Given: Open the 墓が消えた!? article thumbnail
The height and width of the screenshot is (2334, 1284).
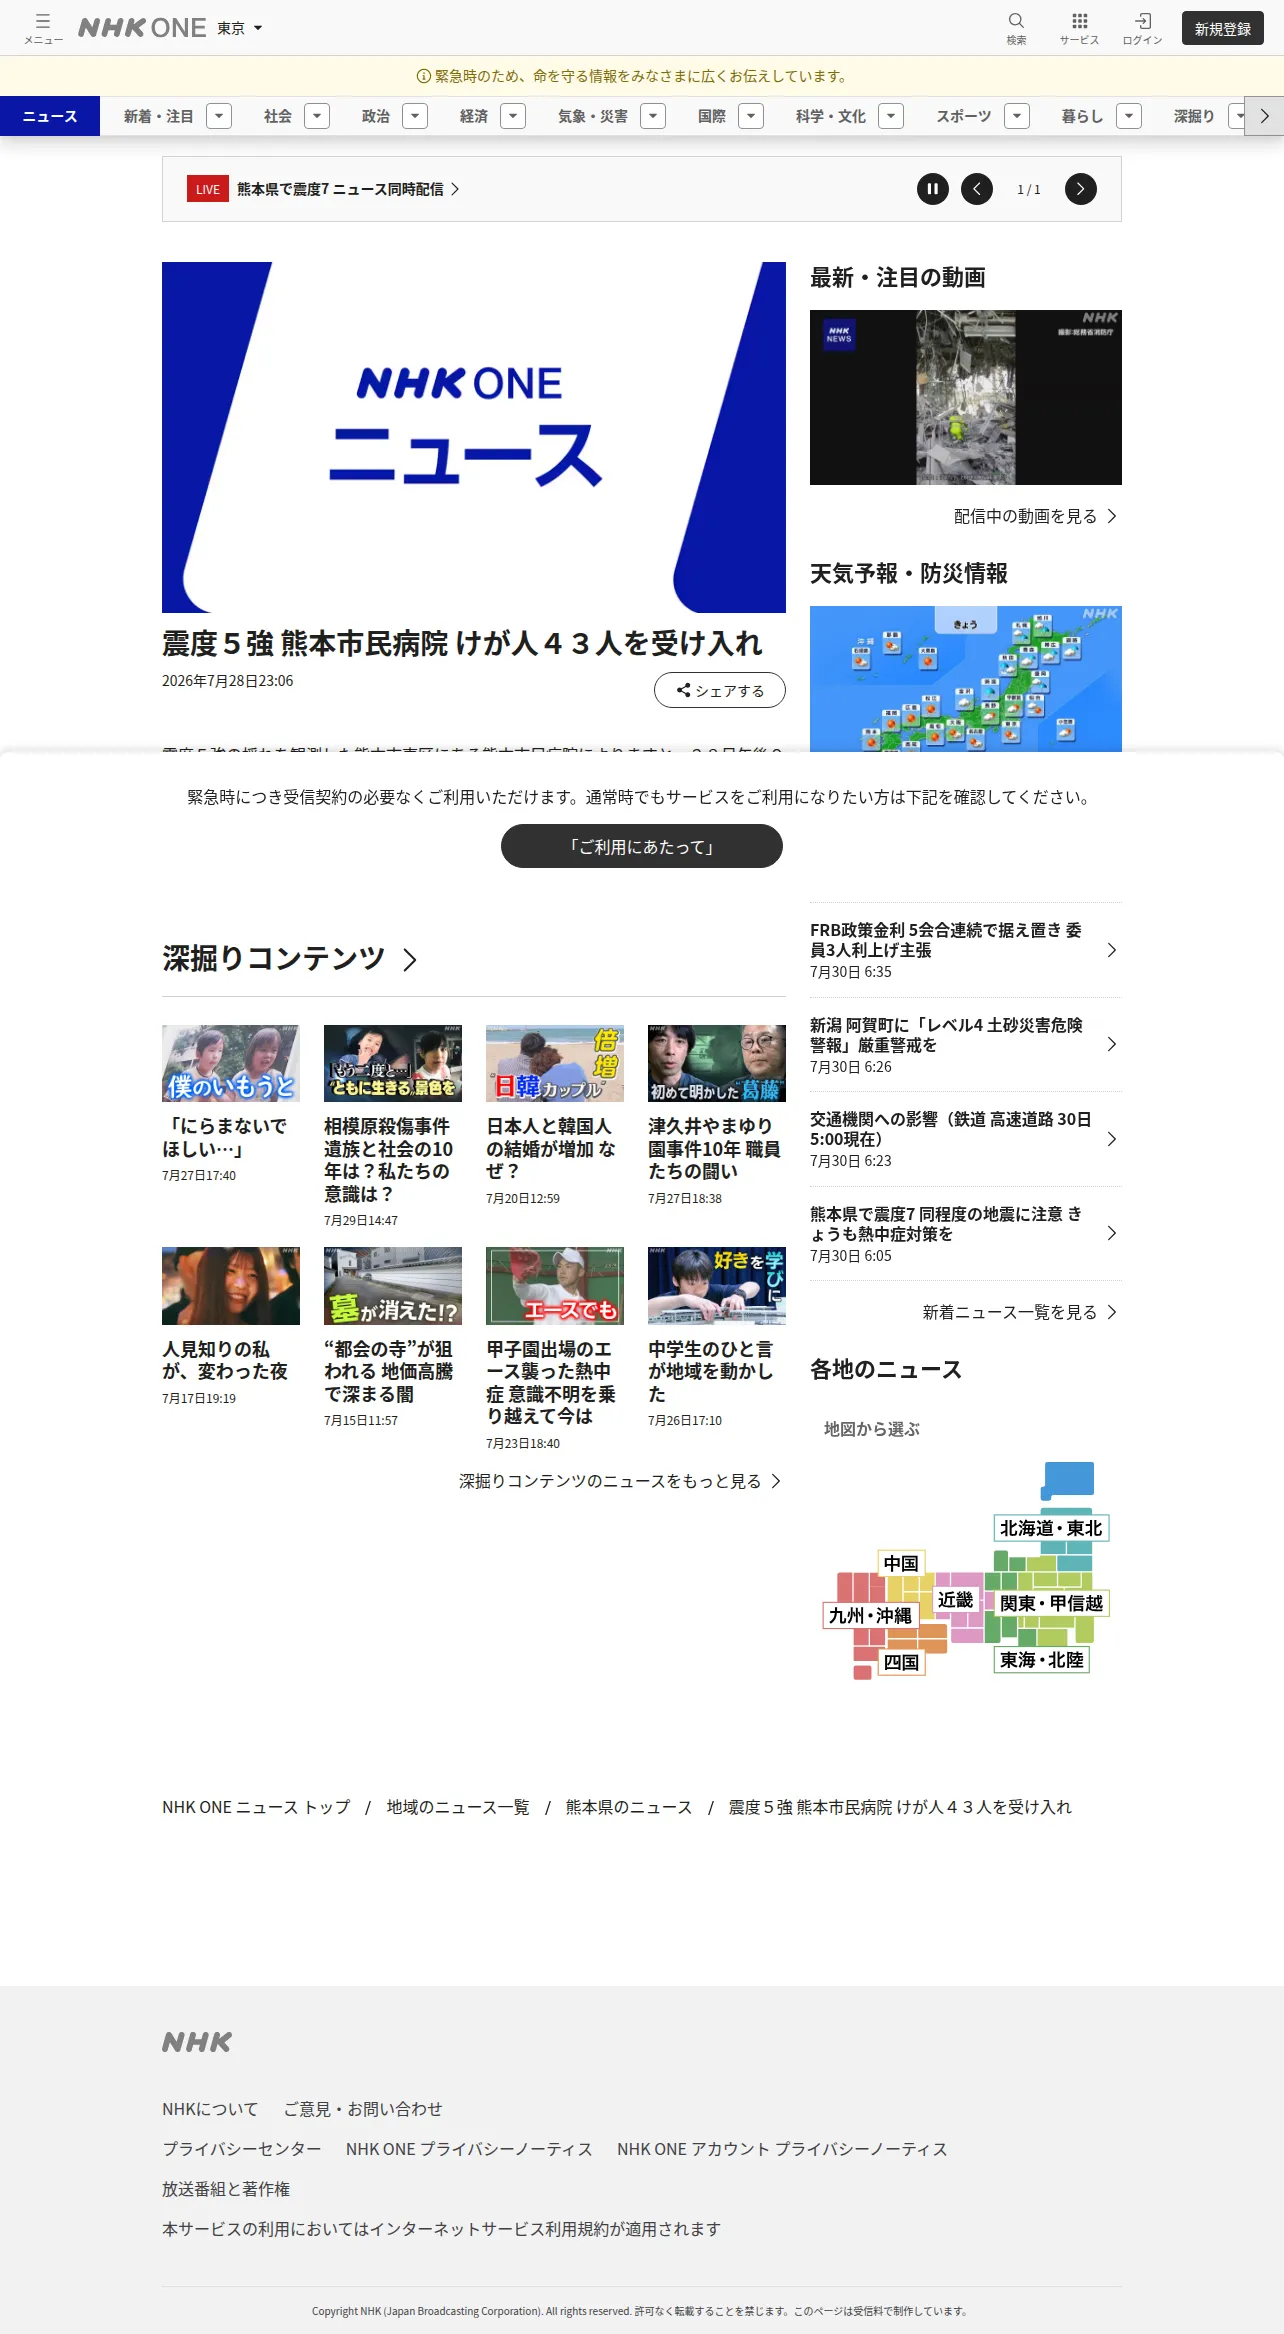Looking at the screenshot, I should [x=393, y=1286].
